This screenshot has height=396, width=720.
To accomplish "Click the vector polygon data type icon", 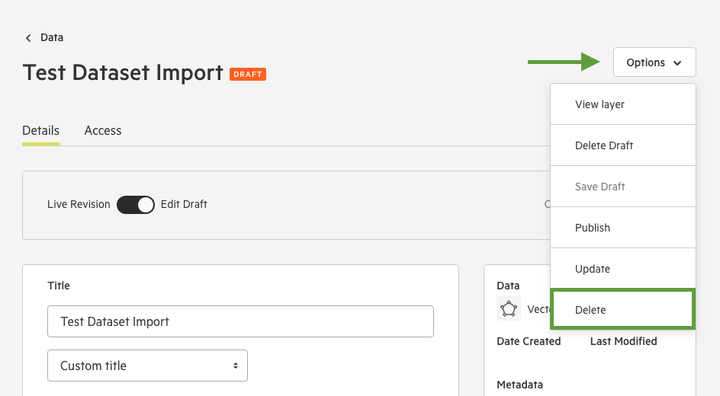I will pos(509,308).
